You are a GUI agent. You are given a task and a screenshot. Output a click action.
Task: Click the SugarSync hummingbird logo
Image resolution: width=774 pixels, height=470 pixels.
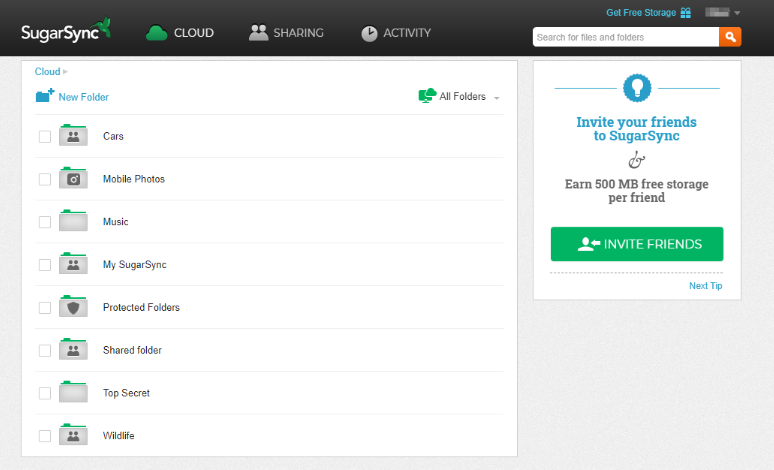(66, 31)
